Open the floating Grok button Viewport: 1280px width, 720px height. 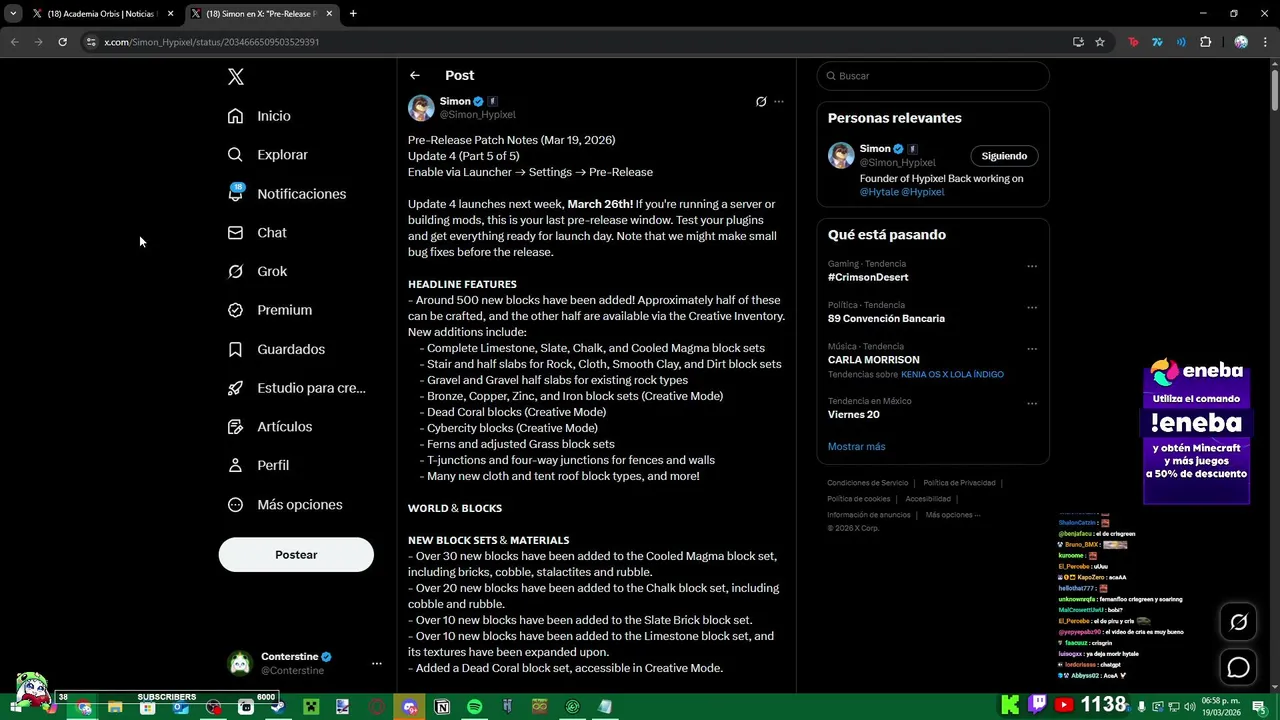point(1238,623)
